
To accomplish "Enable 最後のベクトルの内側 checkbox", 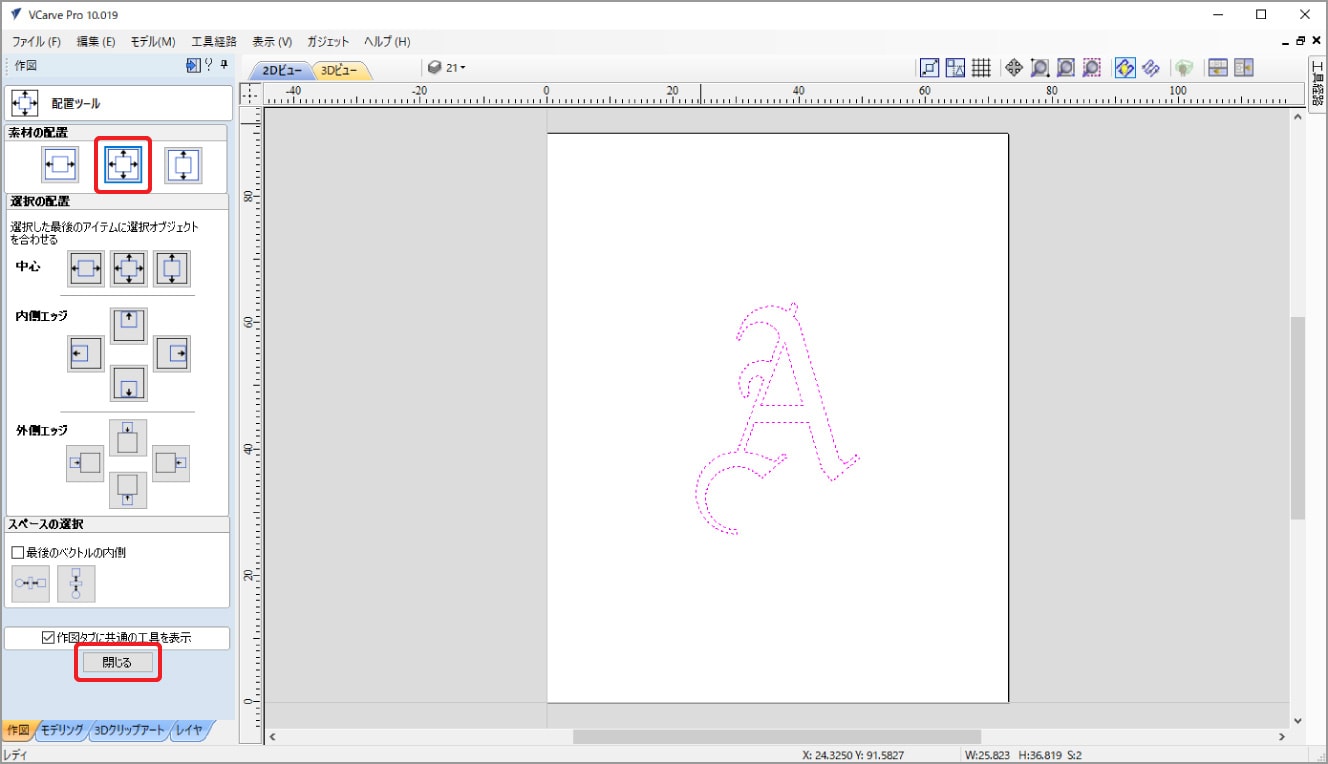I will coord(17,552).
